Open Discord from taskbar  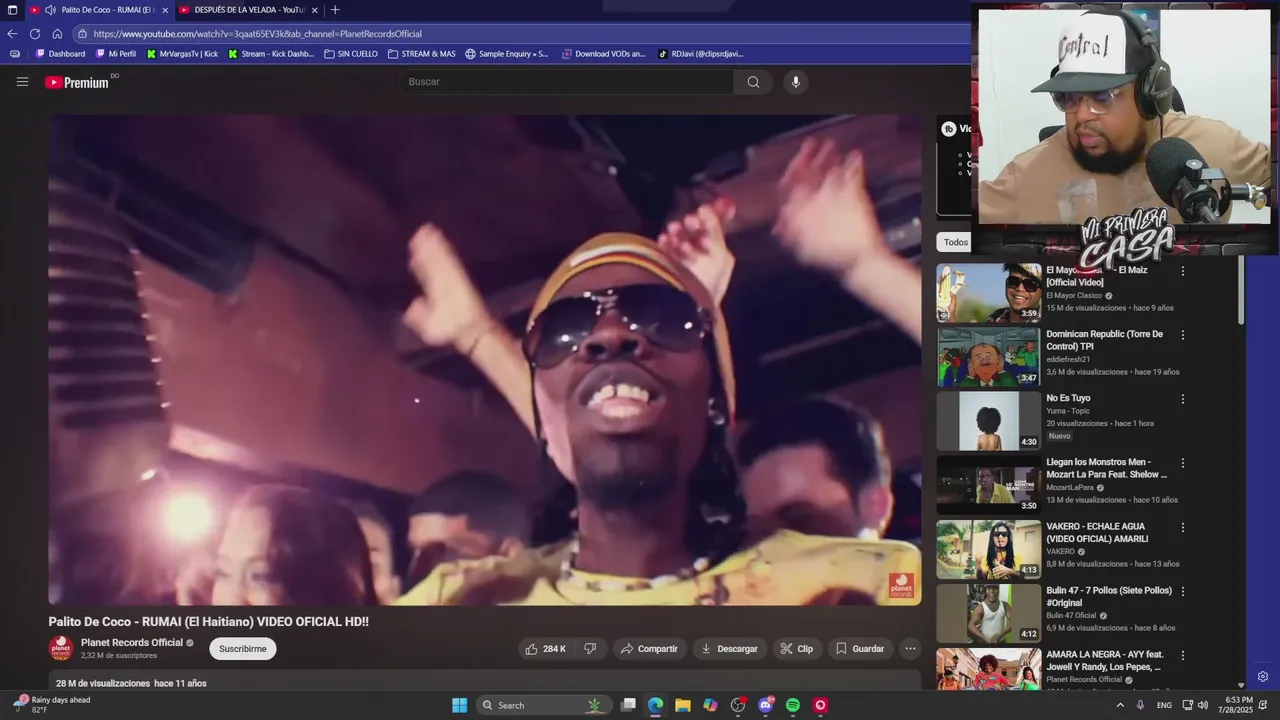click(x=766, y=705)
